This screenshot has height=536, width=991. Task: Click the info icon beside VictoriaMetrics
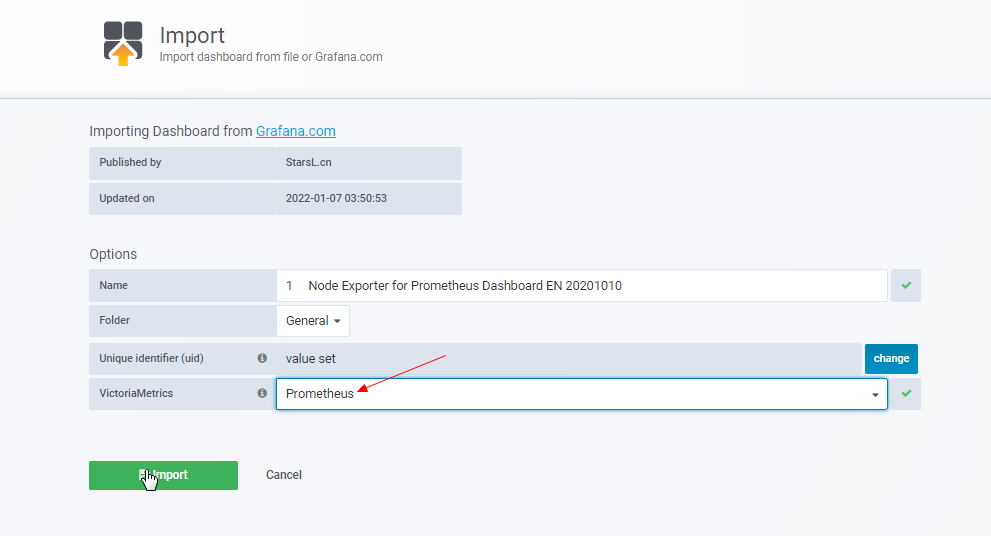pyautogui.click(x=262, y=393)
